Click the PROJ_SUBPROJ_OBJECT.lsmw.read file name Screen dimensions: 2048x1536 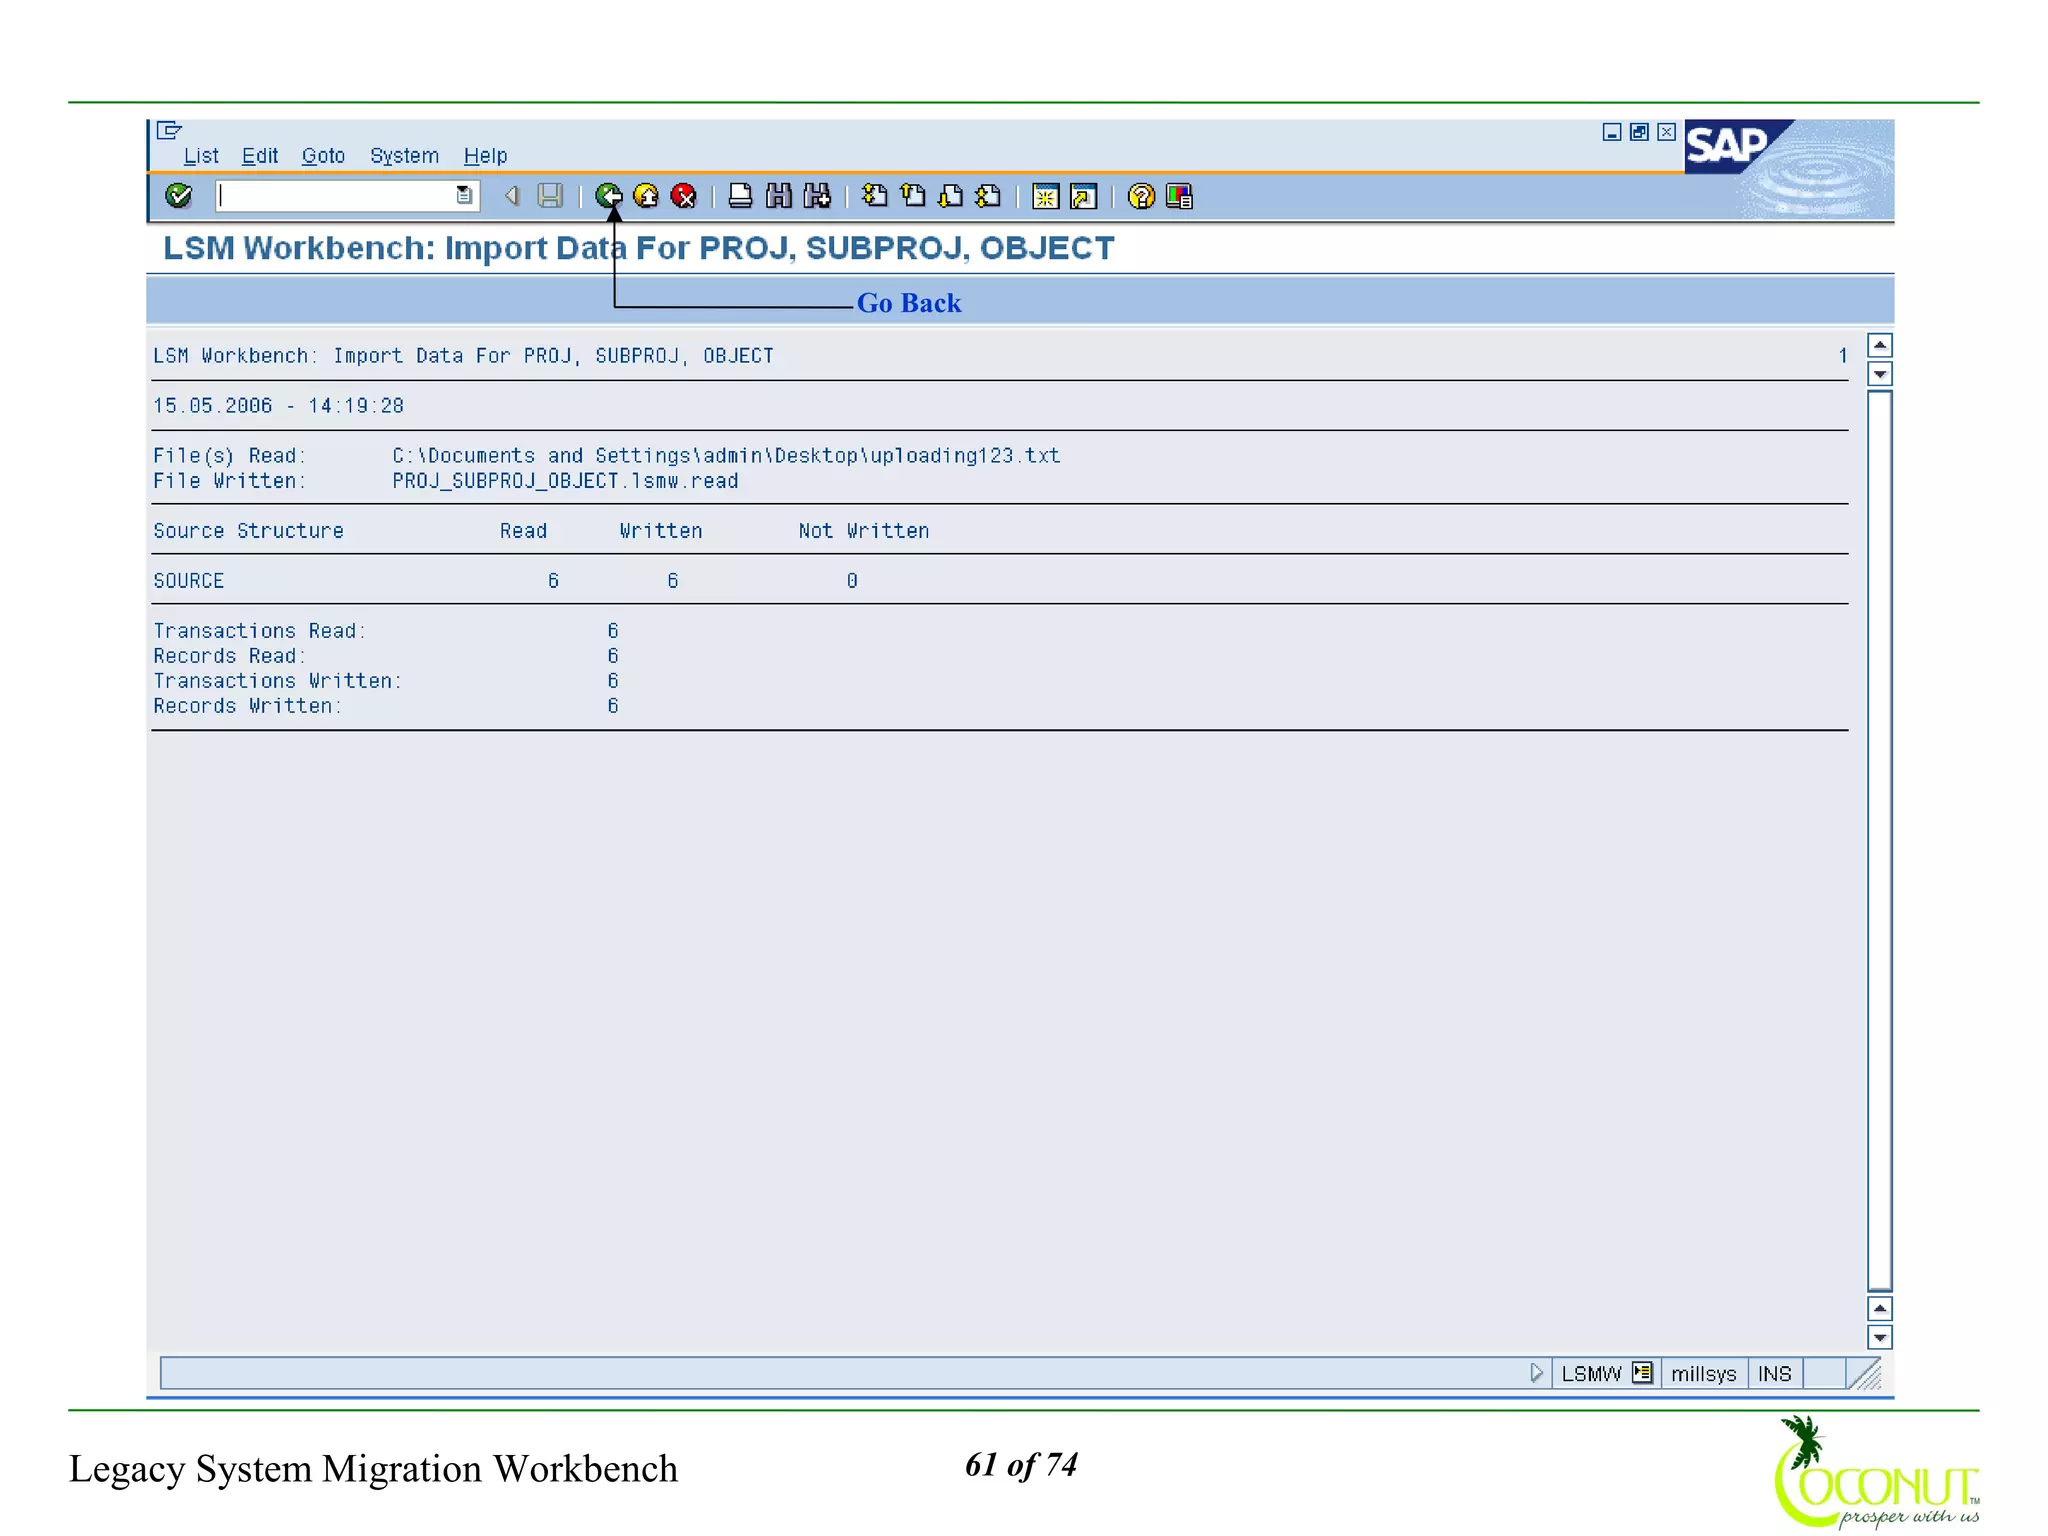coord(565,481)
